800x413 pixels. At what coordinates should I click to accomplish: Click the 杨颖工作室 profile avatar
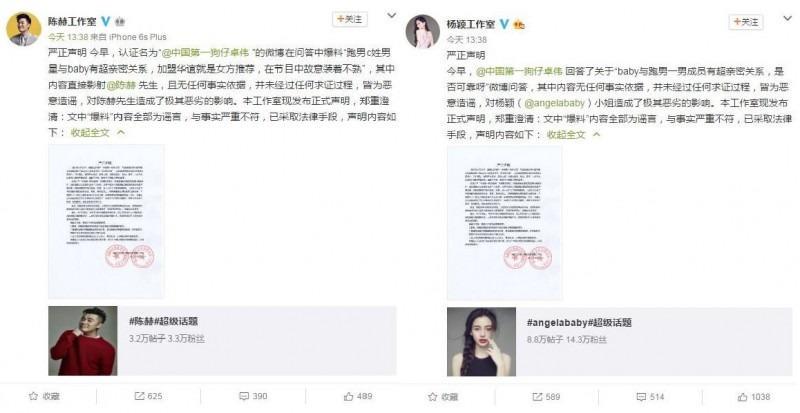422,32
